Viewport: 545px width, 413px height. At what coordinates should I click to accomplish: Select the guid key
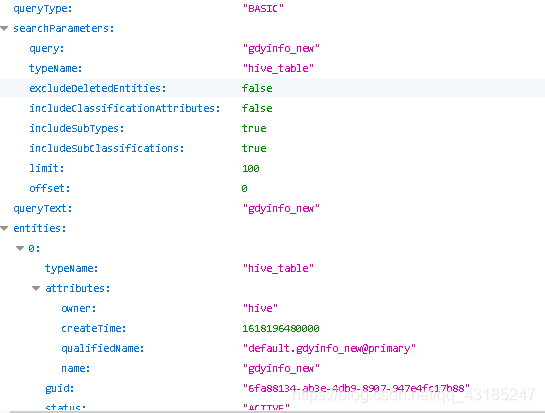[x=59, y=388]
